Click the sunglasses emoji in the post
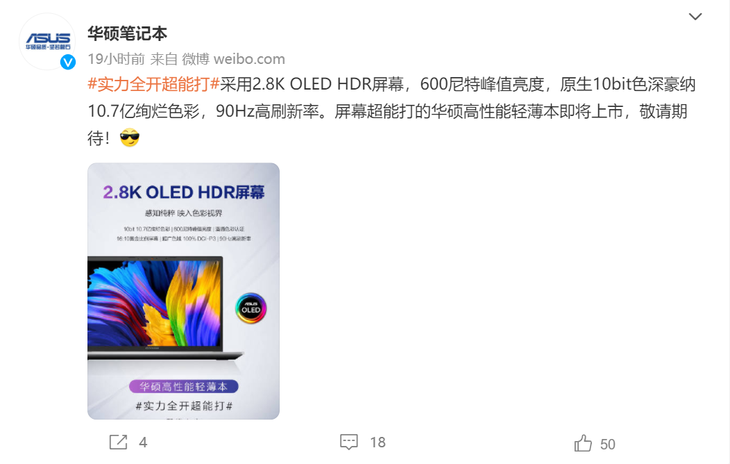730x464 pixels. [129, 137]
